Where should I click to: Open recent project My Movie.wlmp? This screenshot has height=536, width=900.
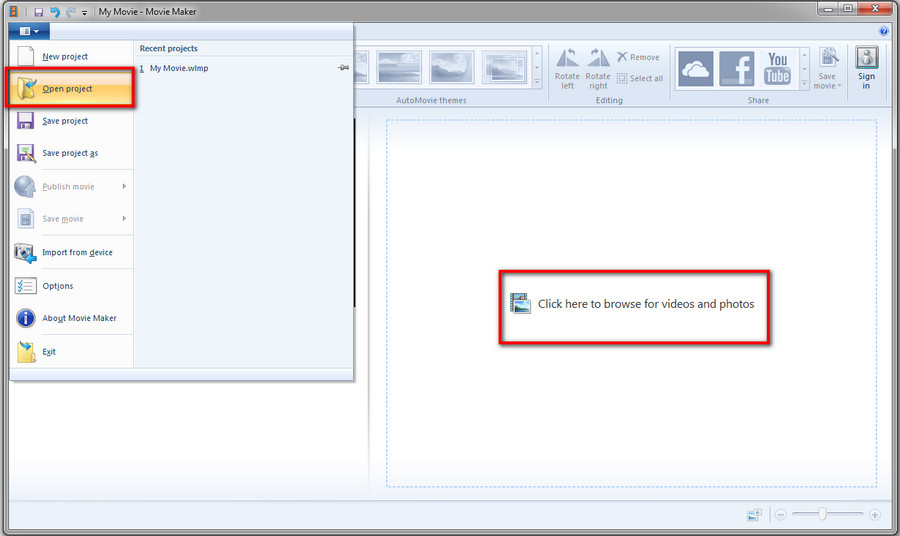tap(243, 68)
